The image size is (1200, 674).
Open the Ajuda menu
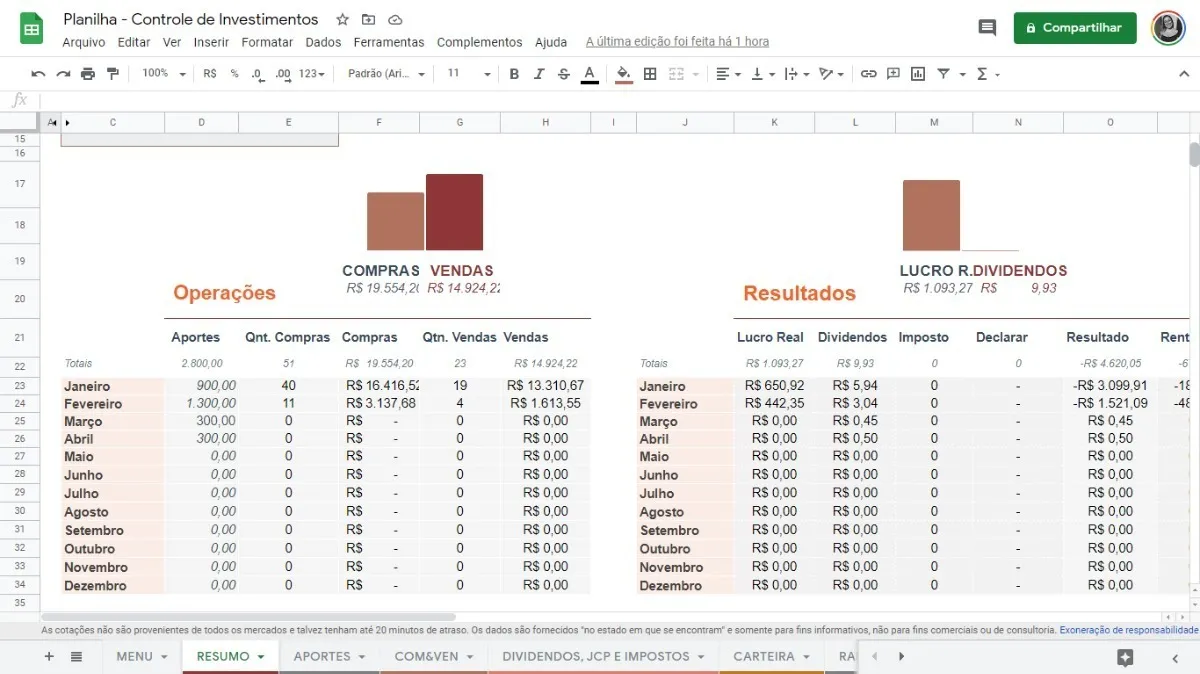point(551,42)
